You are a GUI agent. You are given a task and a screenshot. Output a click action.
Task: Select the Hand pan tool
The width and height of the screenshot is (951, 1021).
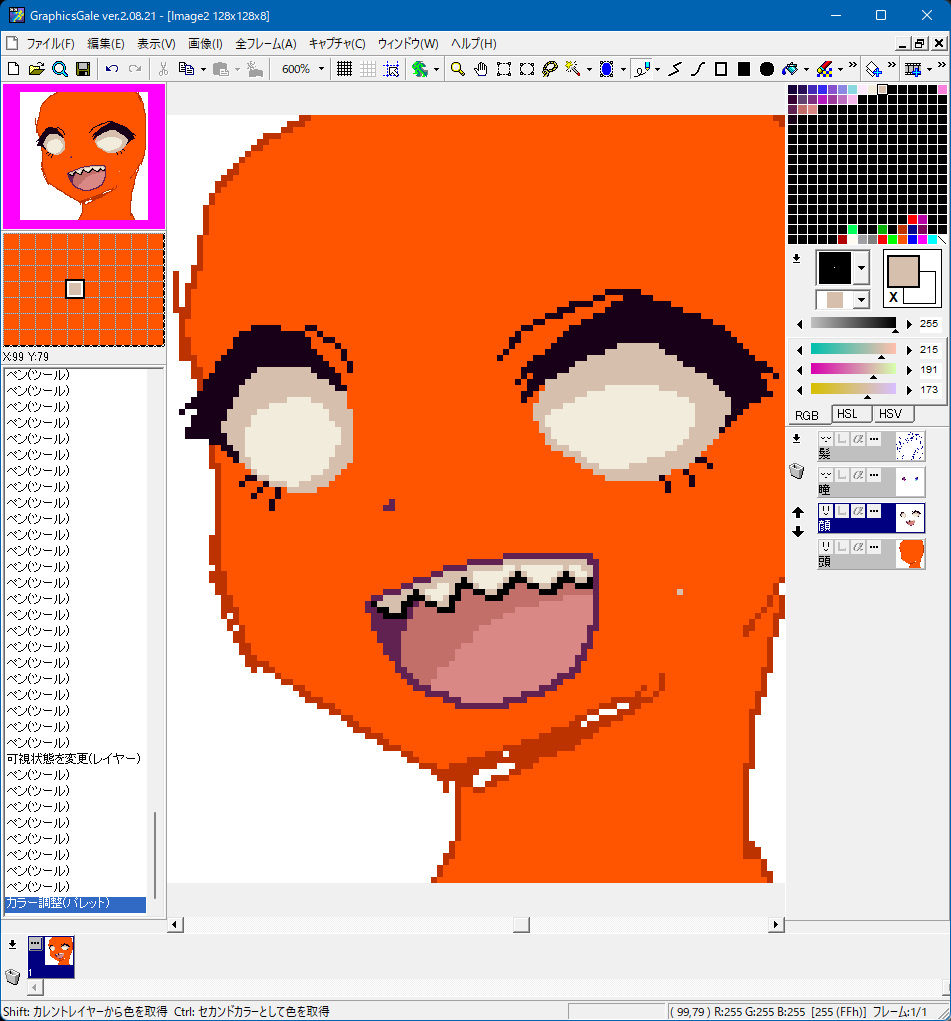click(x=481, y=69)
